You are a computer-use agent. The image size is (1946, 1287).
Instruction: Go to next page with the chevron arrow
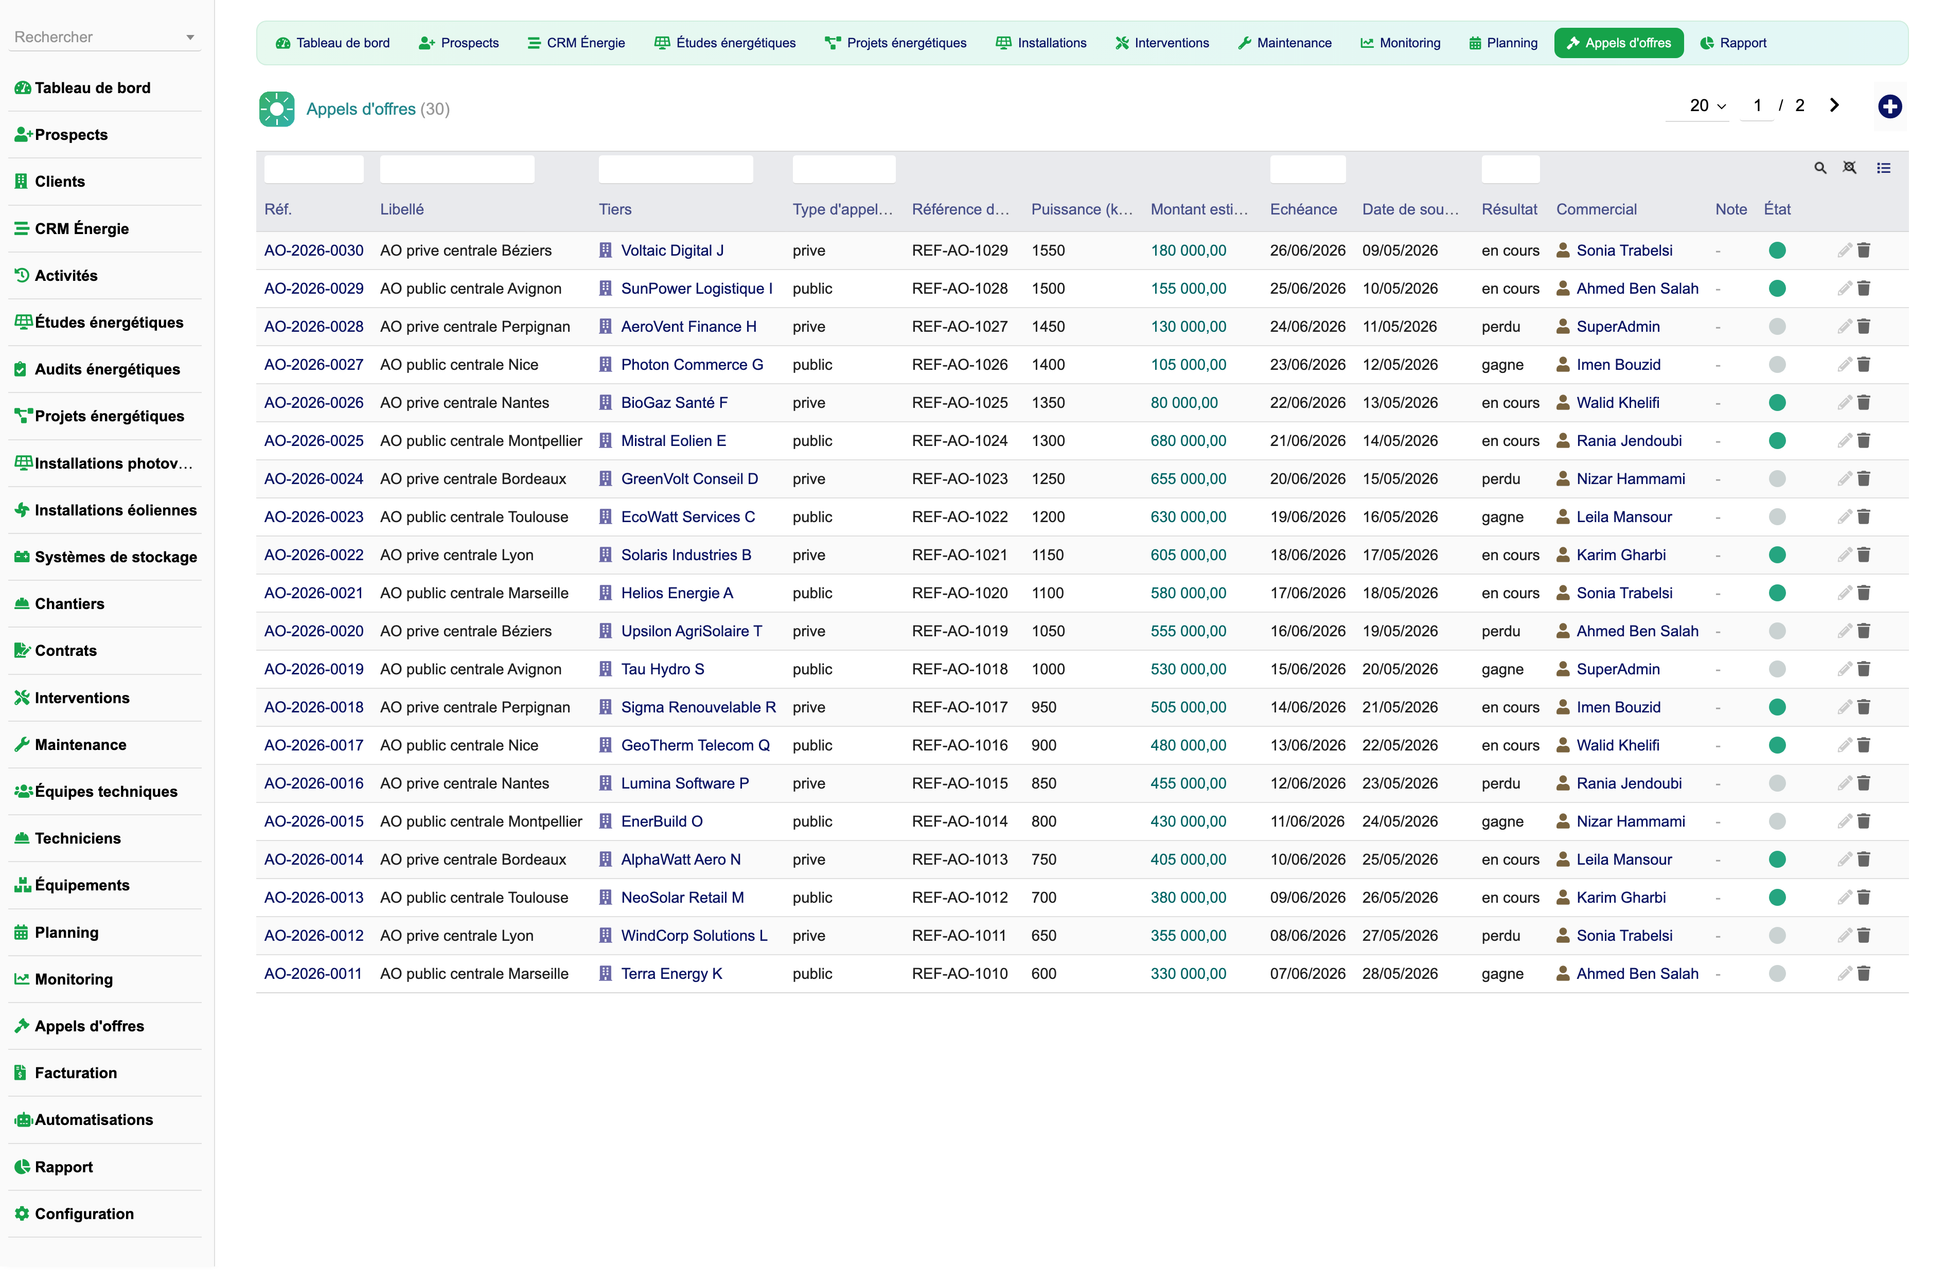(1834, 105)
